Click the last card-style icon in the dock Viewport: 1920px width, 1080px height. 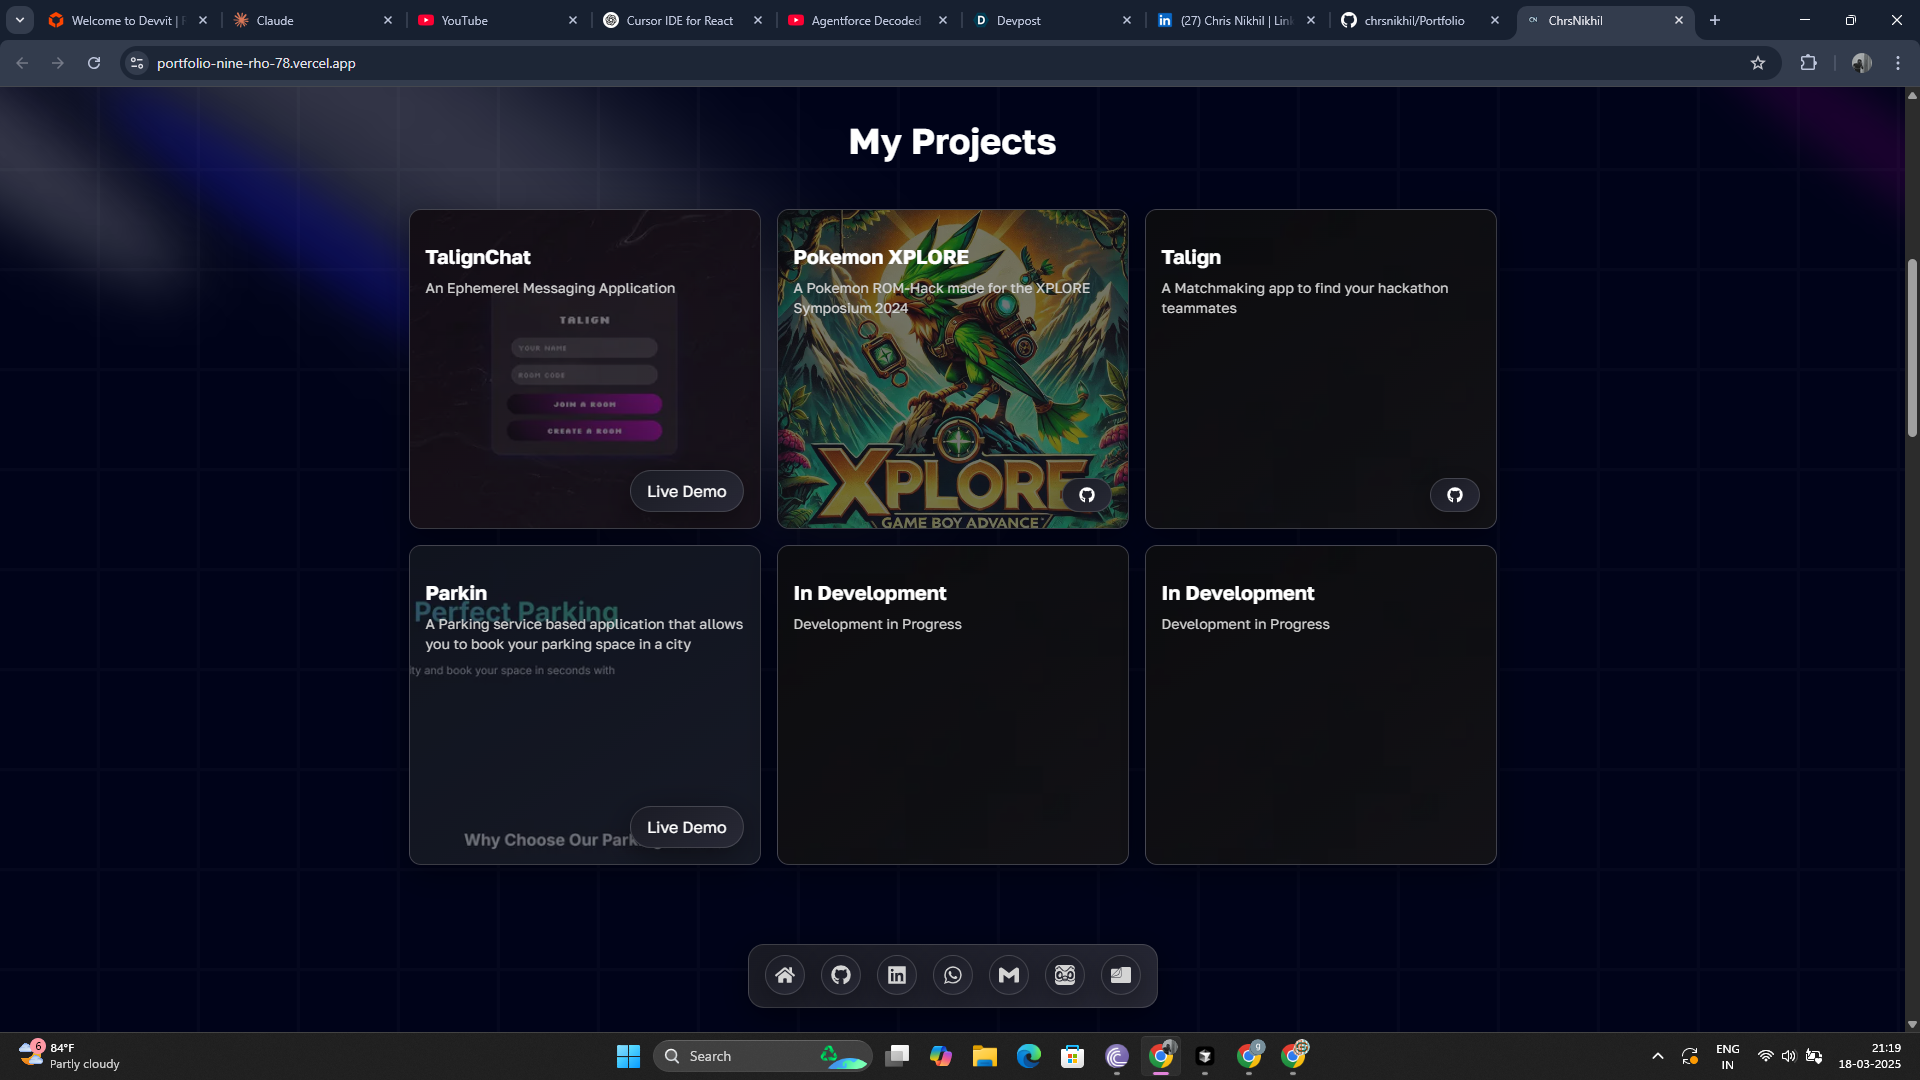(x=1121, y=975)
